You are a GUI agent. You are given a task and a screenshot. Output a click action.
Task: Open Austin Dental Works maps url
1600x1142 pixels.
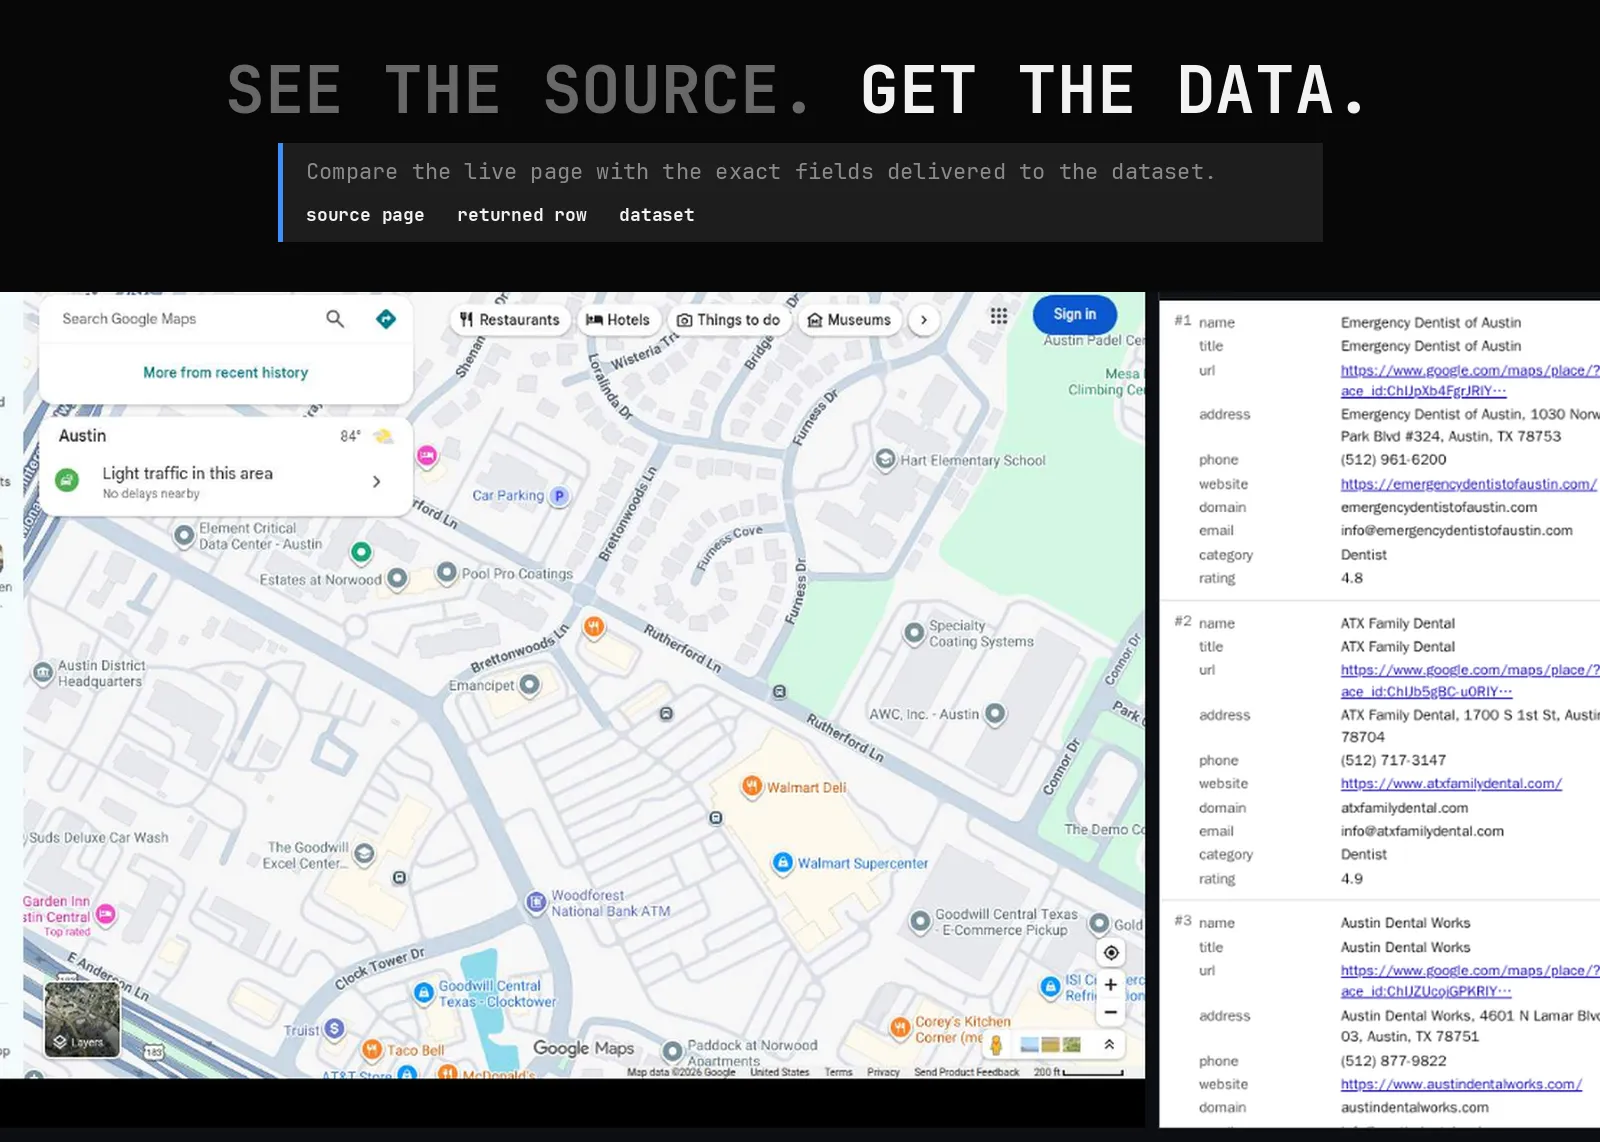click(x=1470, y=980)
